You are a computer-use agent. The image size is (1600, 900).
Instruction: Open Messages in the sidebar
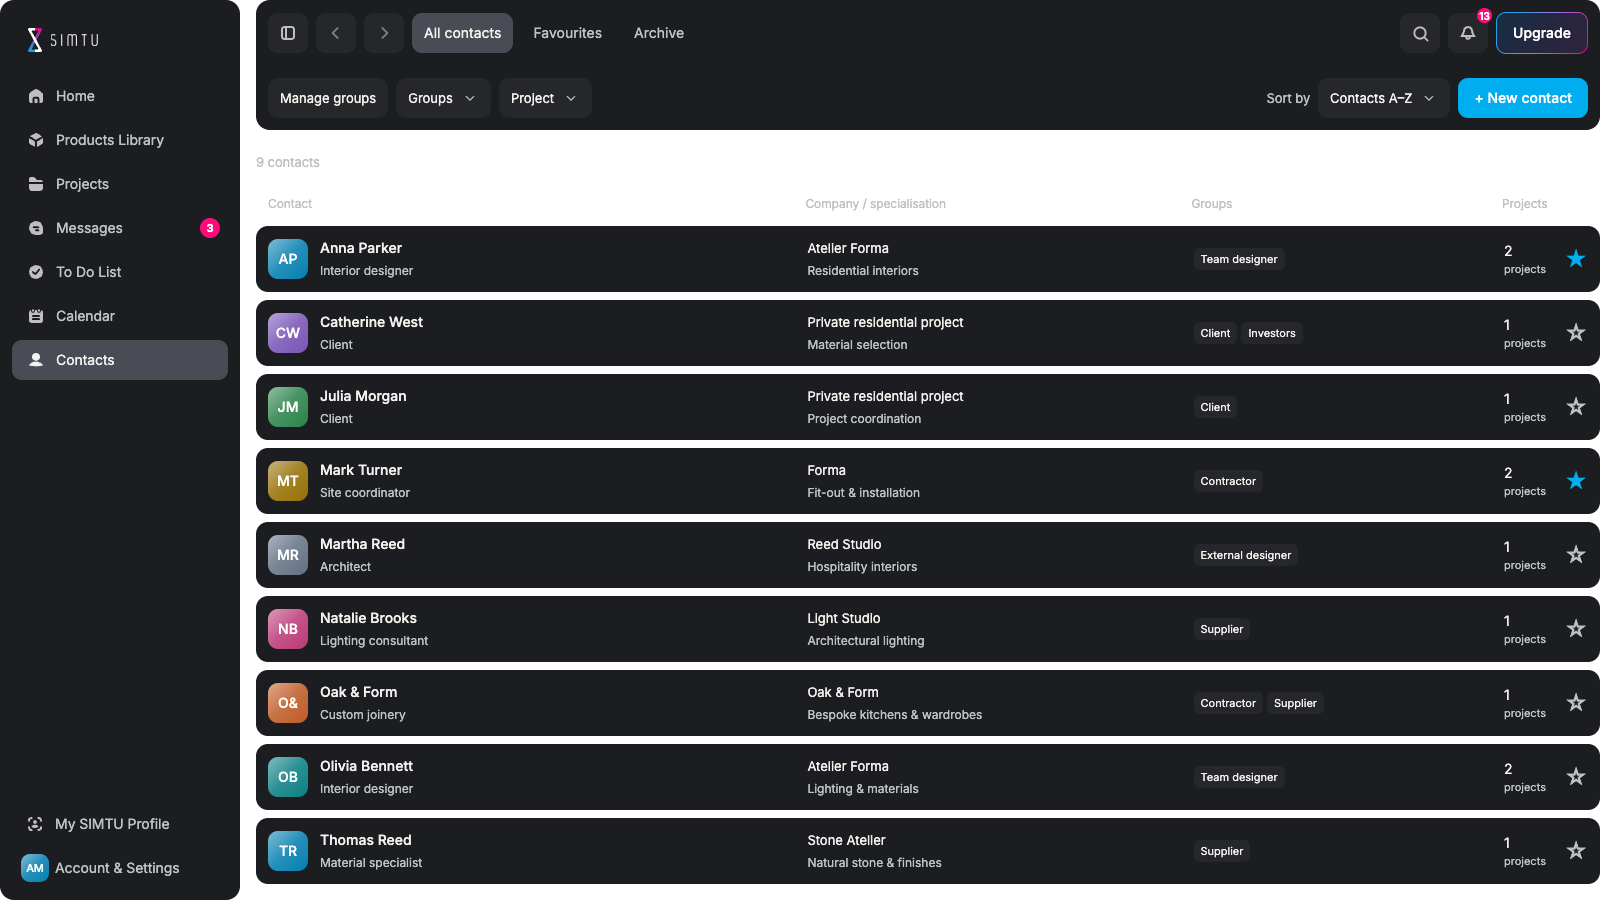click(120, 228)
